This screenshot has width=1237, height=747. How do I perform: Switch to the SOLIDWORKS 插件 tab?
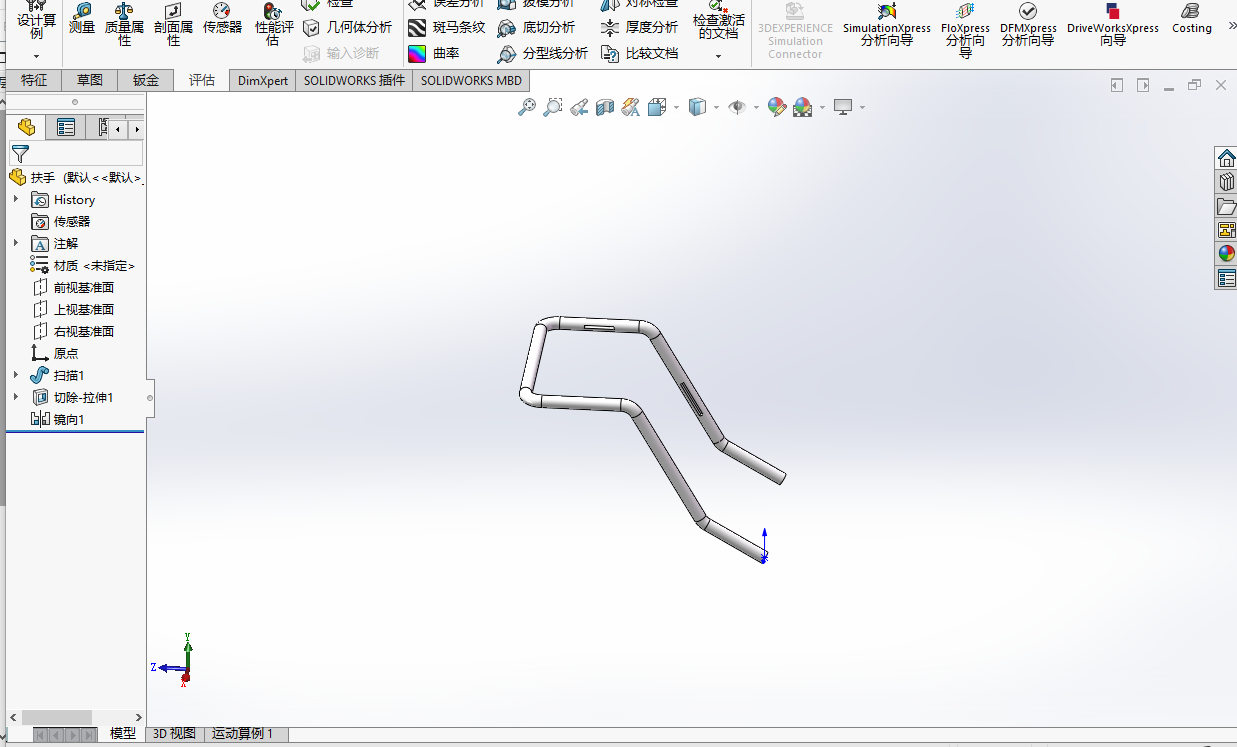coord(354,80)
